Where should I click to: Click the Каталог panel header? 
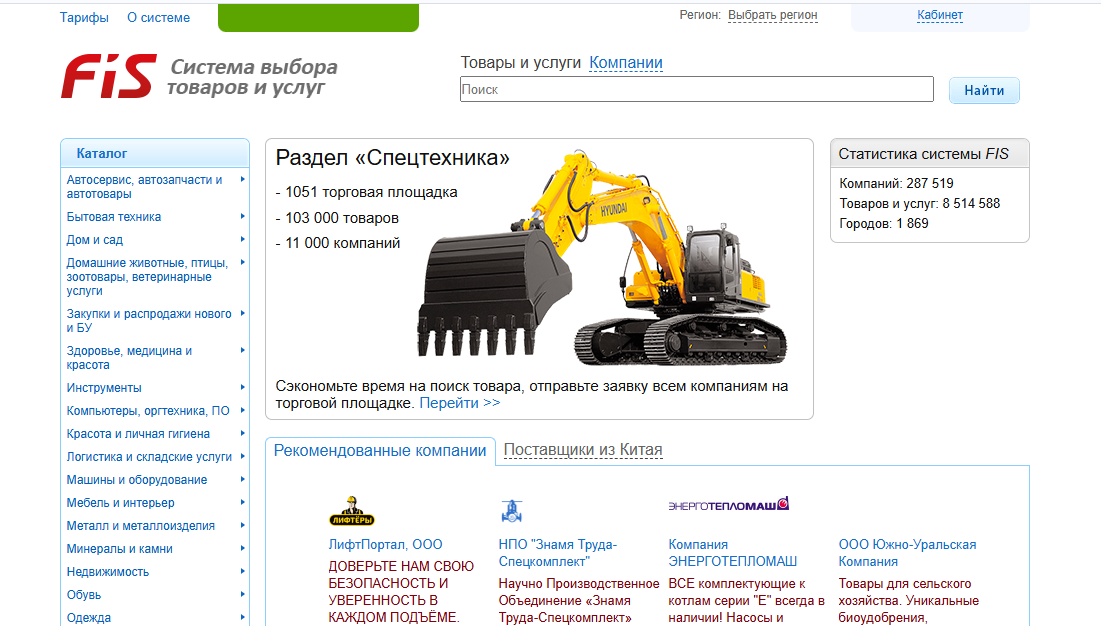pos(155,152)
